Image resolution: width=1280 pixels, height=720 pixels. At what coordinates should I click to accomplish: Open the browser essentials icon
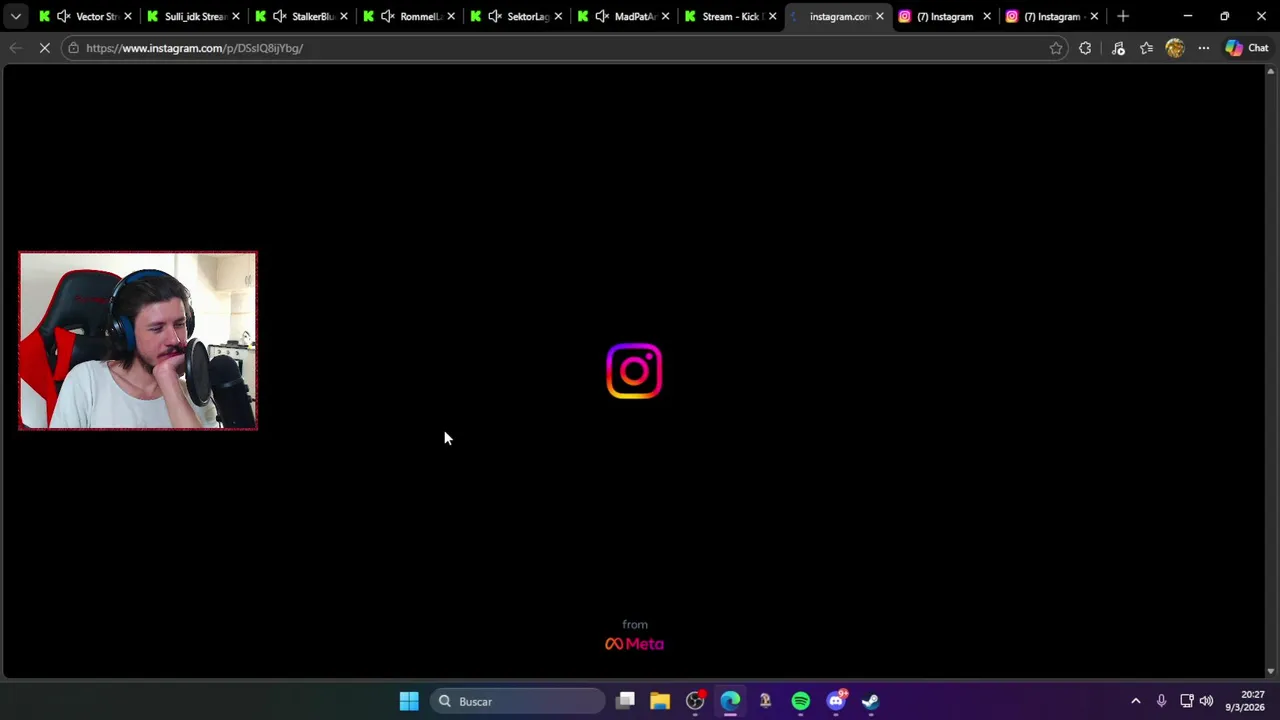point(1118,48)
